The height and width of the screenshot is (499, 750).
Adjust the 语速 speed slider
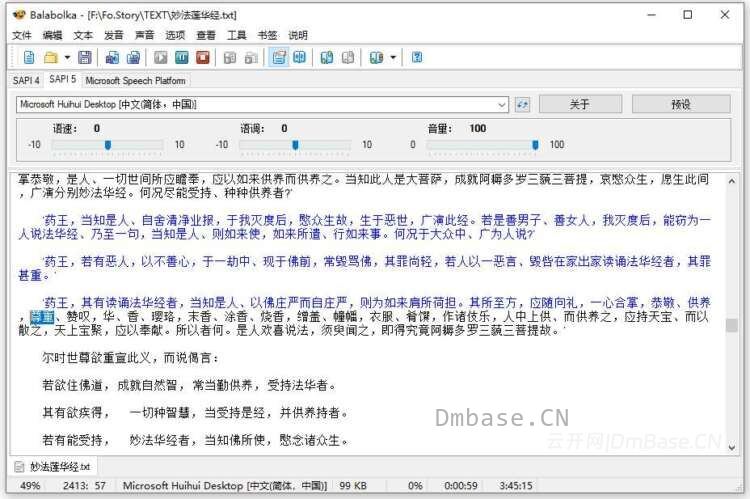pyautogui.click(x=108, y=144)
